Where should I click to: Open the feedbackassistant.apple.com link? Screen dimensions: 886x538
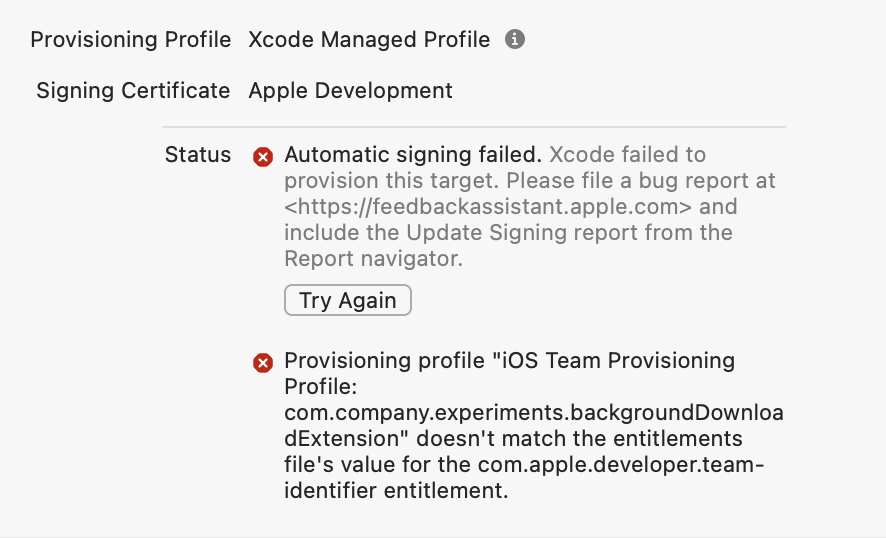(489, 207)
